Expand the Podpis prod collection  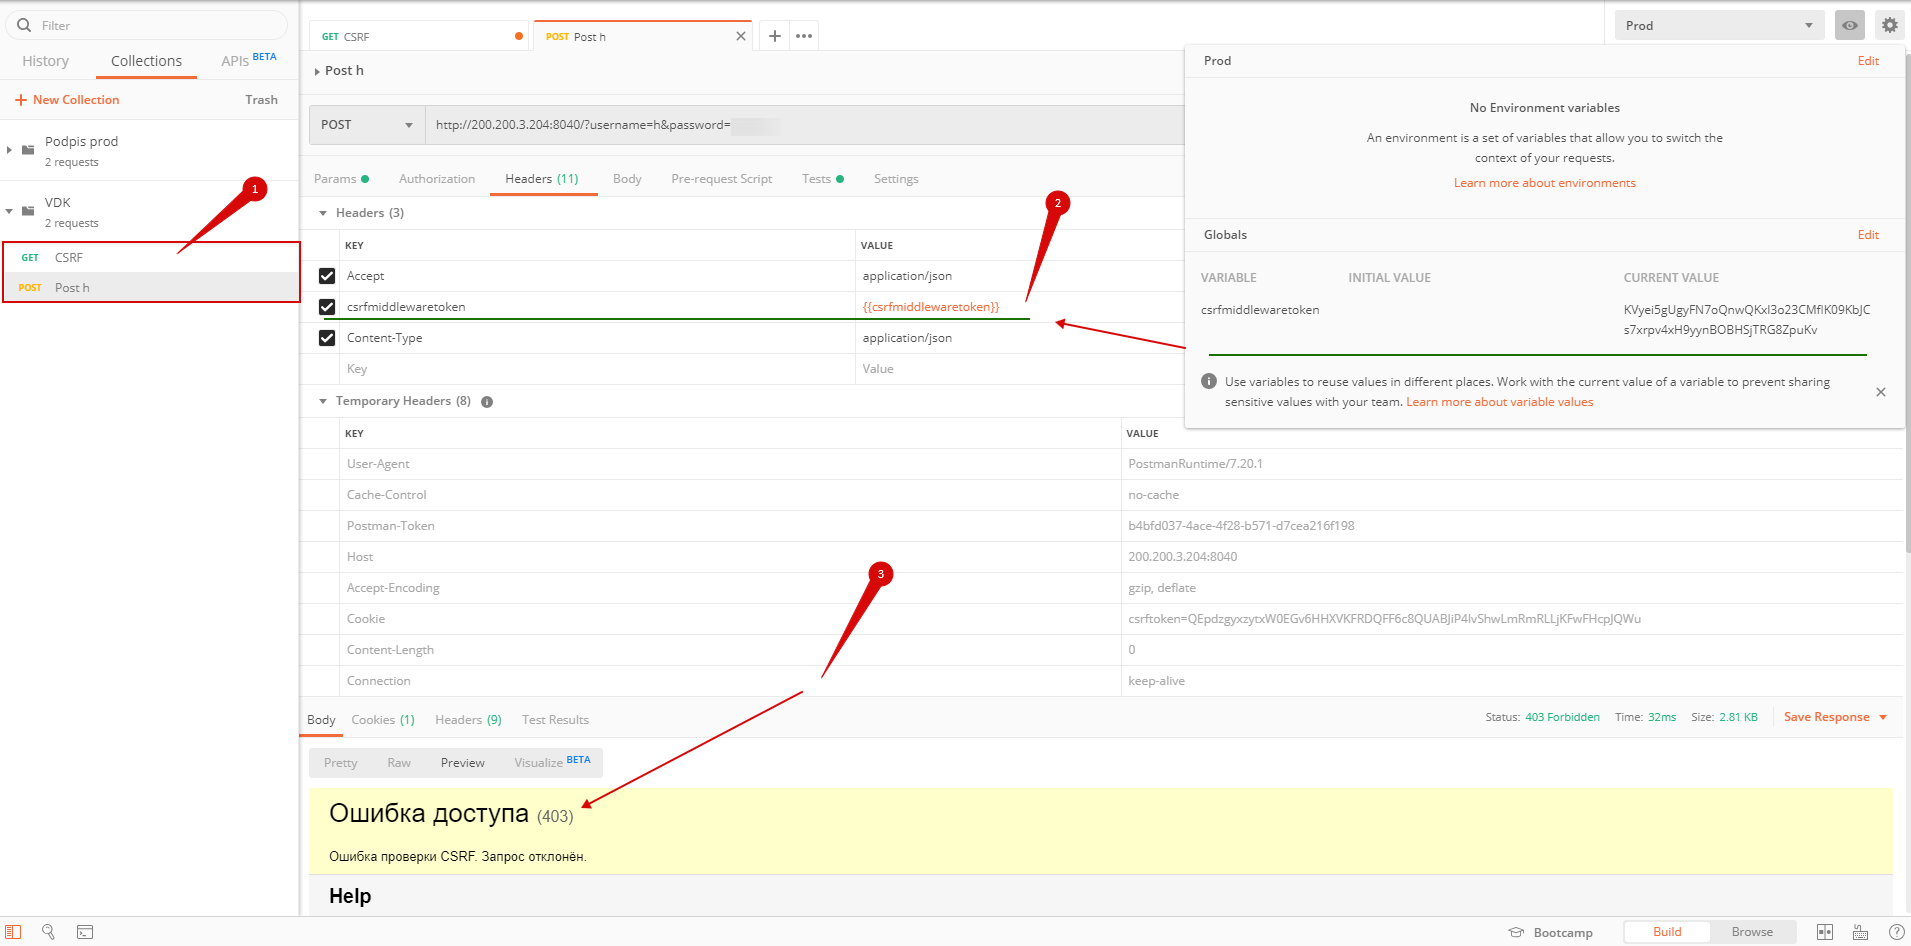point(10,150)
